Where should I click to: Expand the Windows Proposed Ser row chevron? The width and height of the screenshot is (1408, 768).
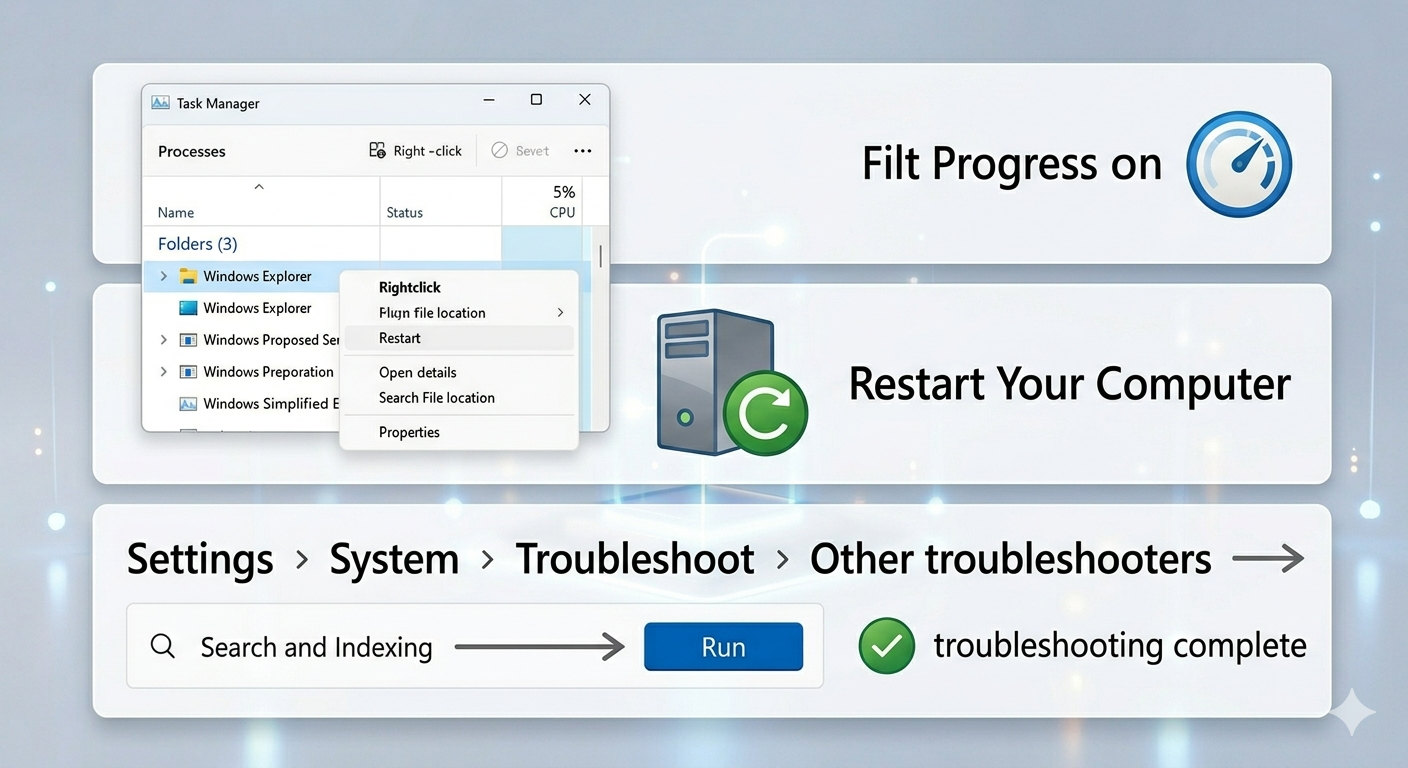pos(164,340)
